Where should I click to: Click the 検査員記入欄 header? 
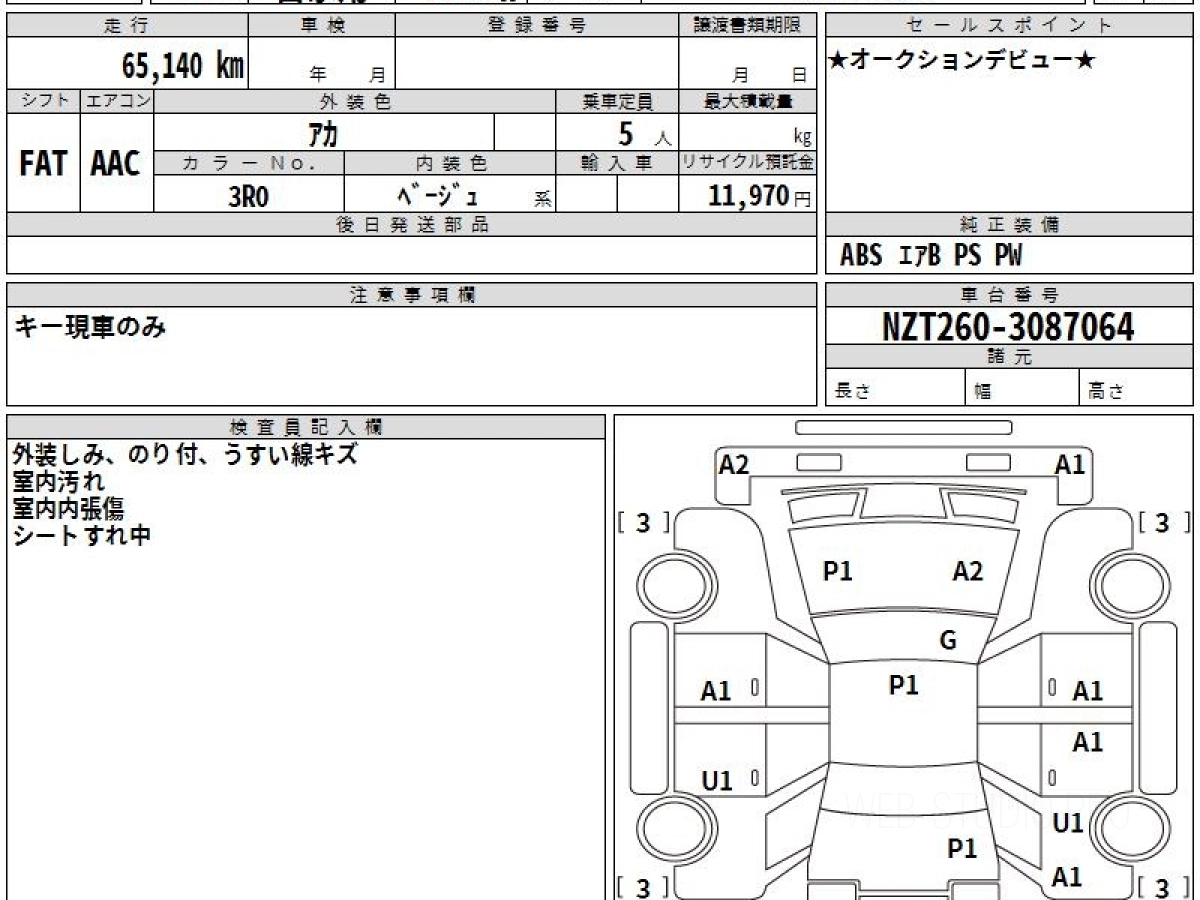tap(306, 426)
